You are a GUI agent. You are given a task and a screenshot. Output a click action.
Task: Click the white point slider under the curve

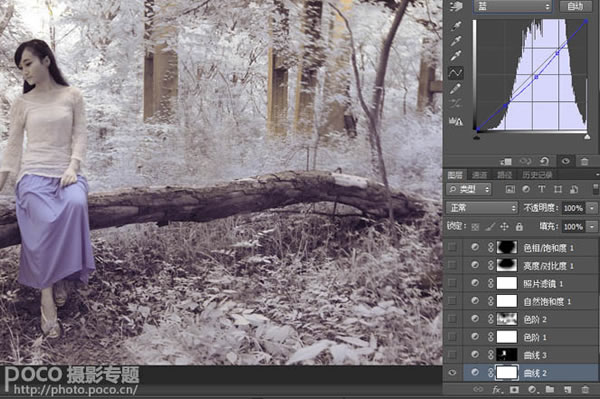click(x=587, y=137)
